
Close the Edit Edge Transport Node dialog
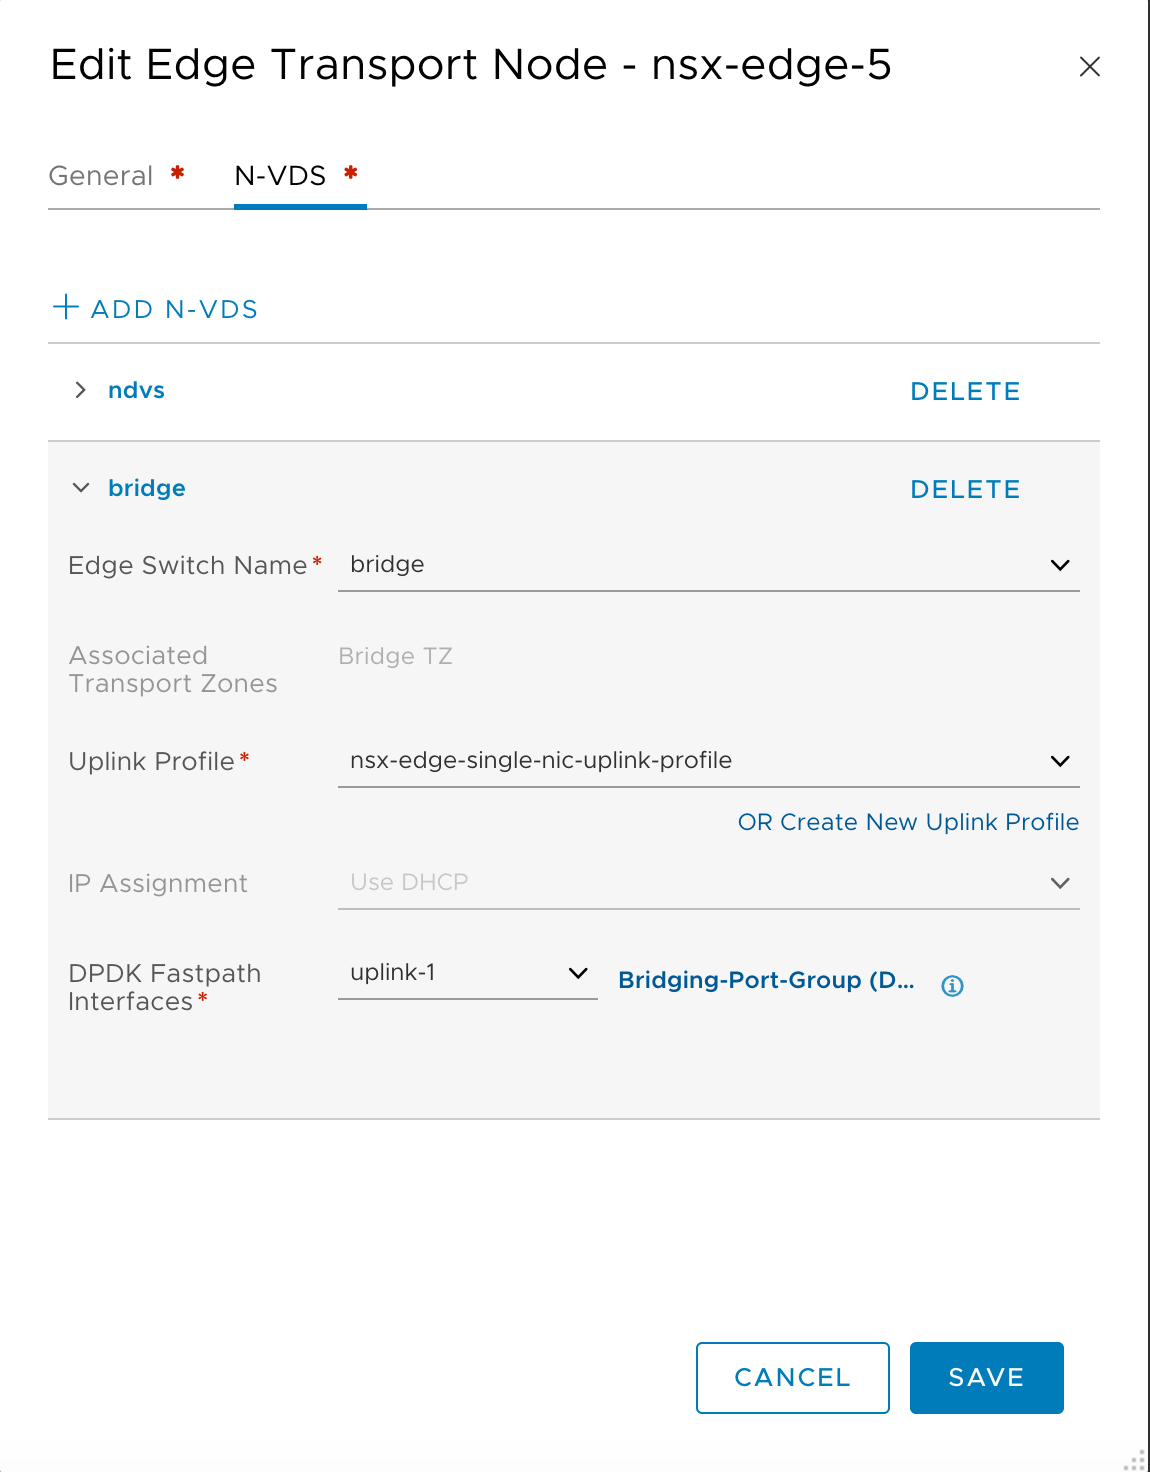[1089, 67]
